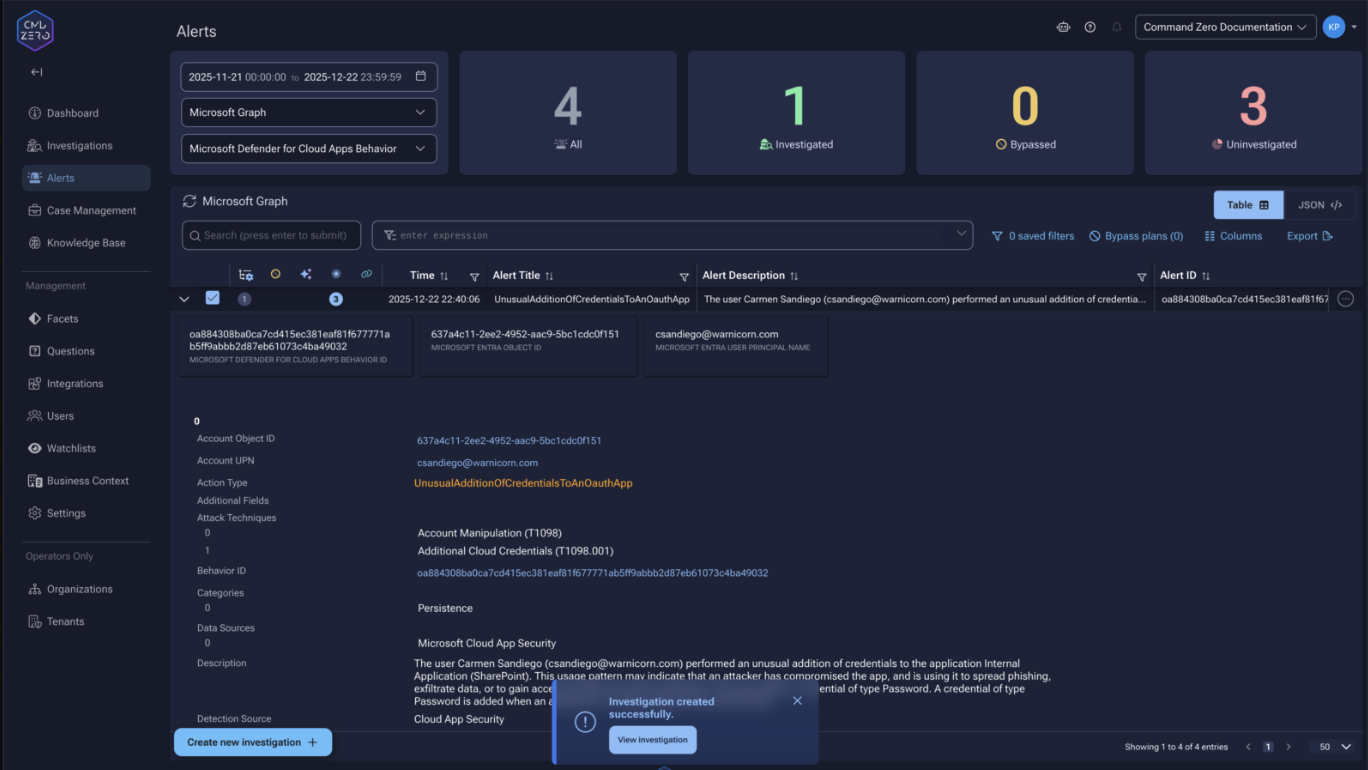This screenshot has width=1368, height=770.
Task: Click View investigation in notification
Action: click(x=652, y=740)
